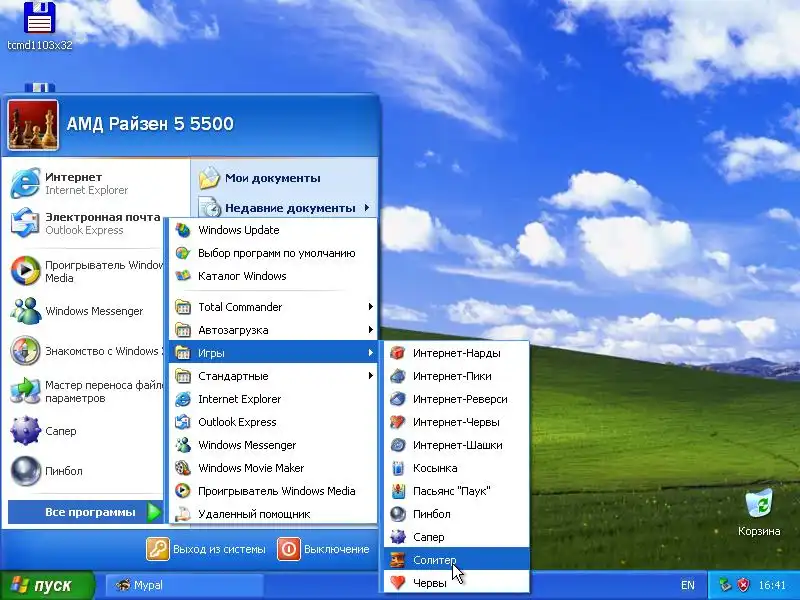This screenshot has width=800, height=600.
Task: Launch Пинбол icon in left column
Action: pos(25,471)
